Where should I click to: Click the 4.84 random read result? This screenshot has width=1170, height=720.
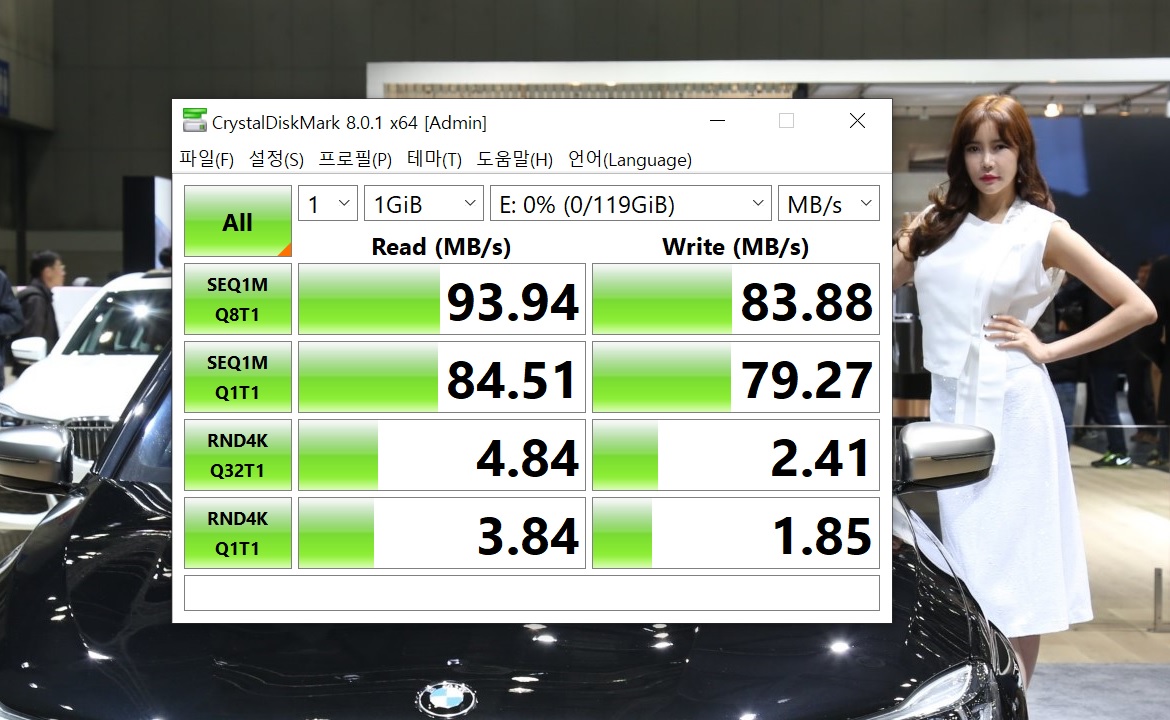(442, 455)
